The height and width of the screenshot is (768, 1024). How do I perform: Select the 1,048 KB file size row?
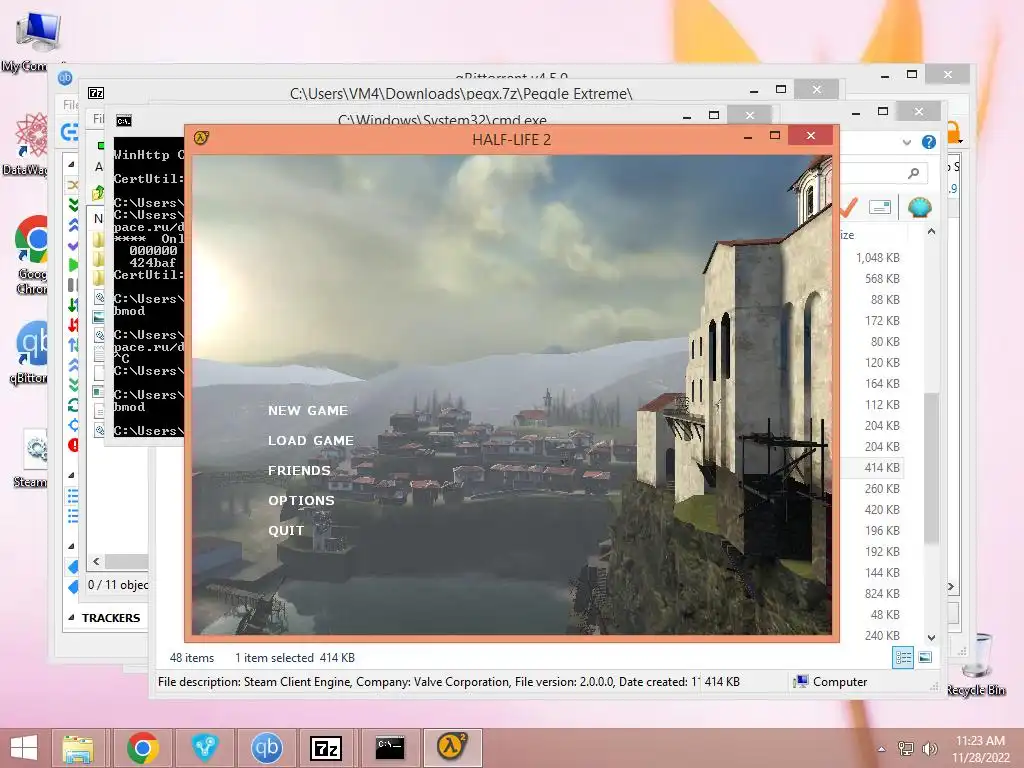click(878, 258)
